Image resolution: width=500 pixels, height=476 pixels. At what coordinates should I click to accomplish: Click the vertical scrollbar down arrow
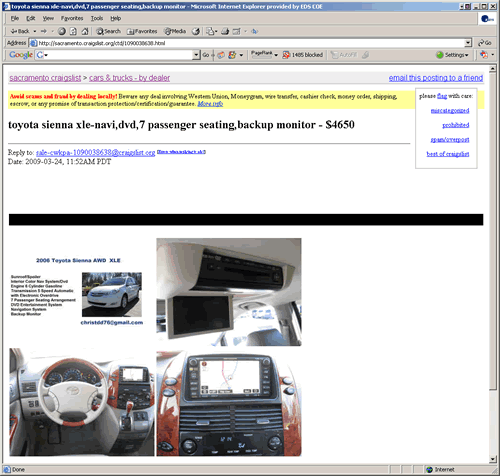coord(493,459)
